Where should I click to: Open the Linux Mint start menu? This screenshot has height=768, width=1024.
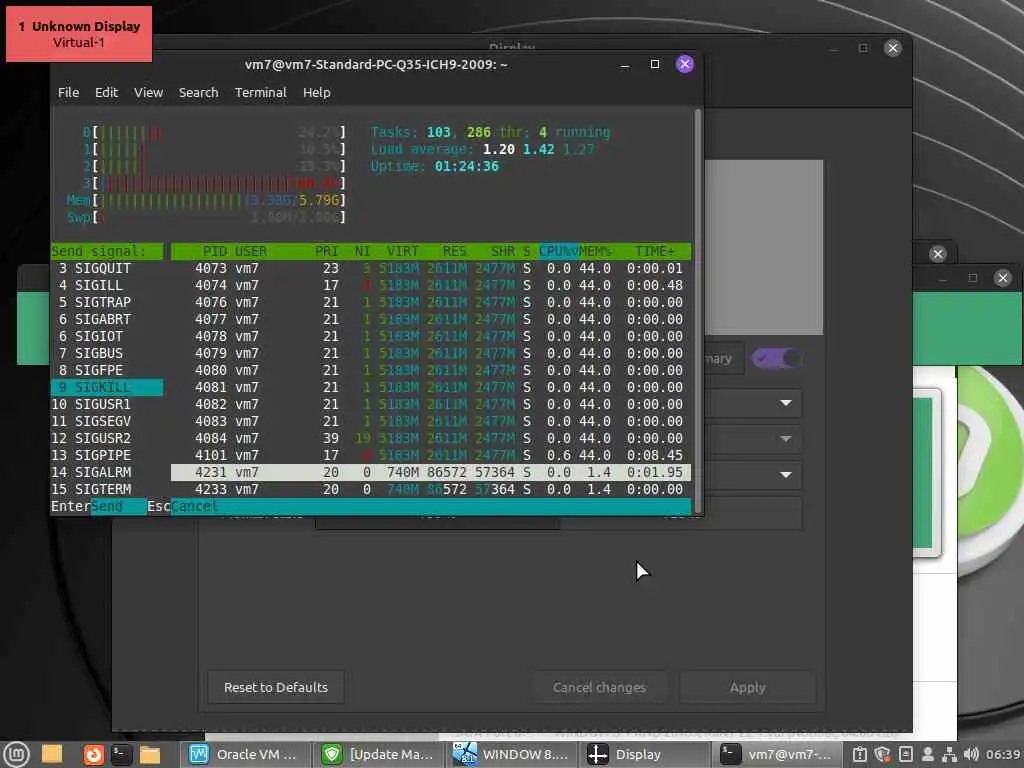click(16, 754)
